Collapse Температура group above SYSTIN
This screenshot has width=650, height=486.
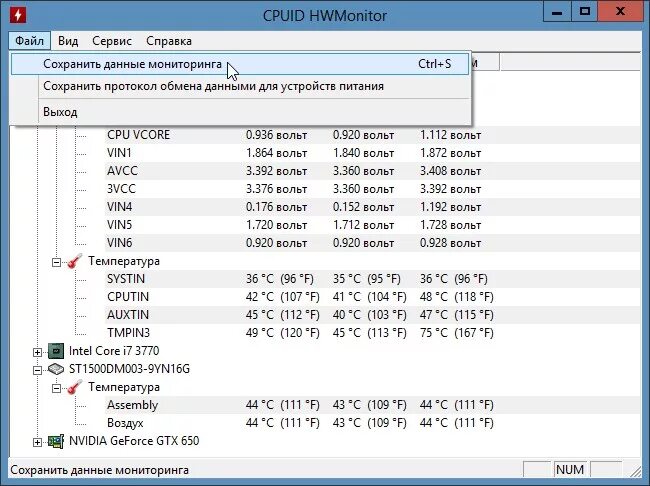[x=56, y=262]
